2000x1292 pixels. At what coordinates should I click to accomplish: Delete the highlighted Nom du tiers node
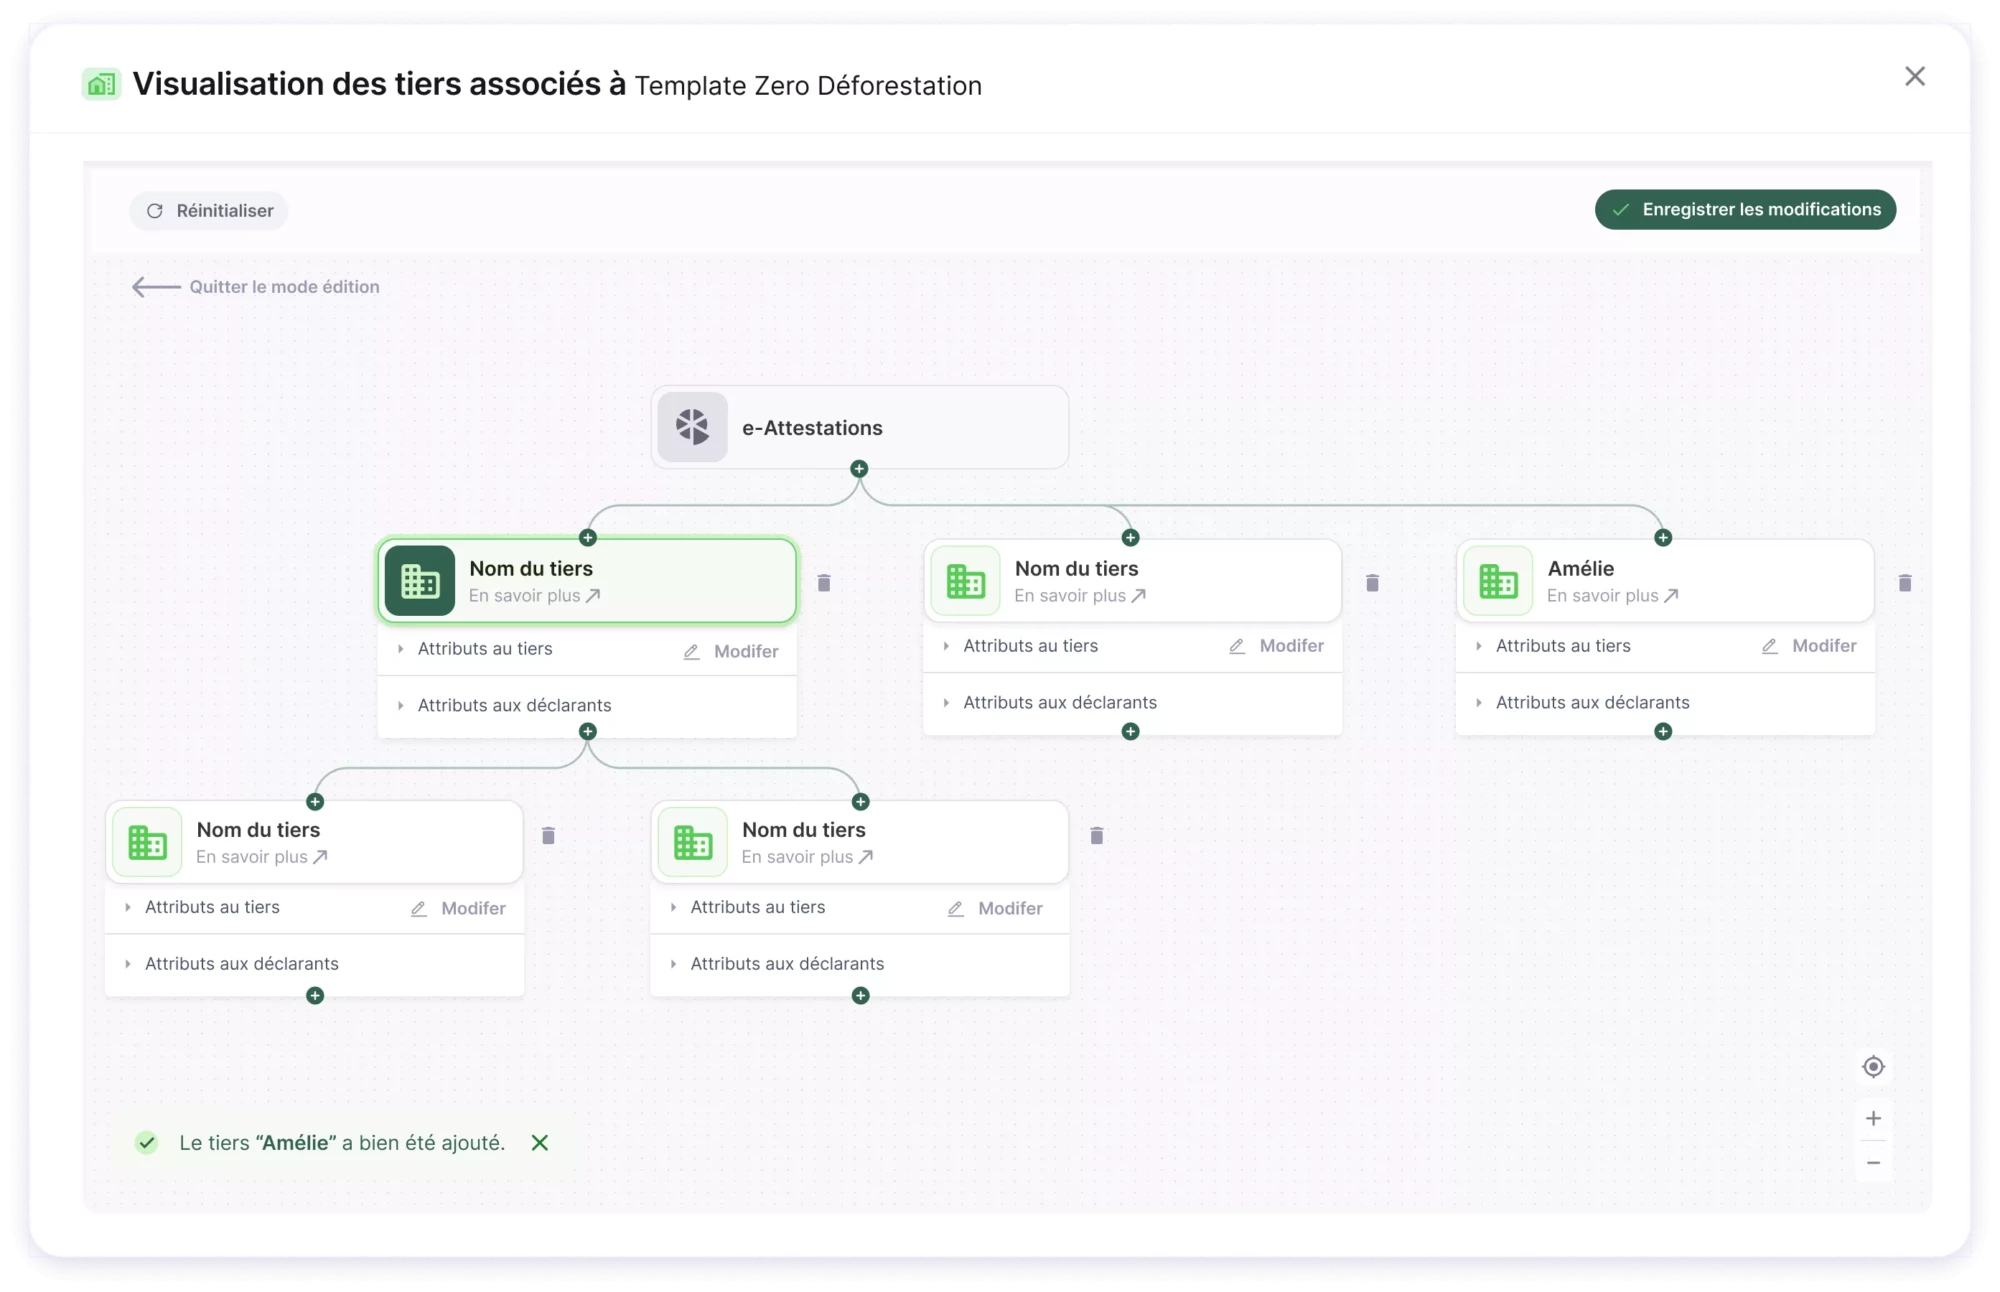coord(824,583)
